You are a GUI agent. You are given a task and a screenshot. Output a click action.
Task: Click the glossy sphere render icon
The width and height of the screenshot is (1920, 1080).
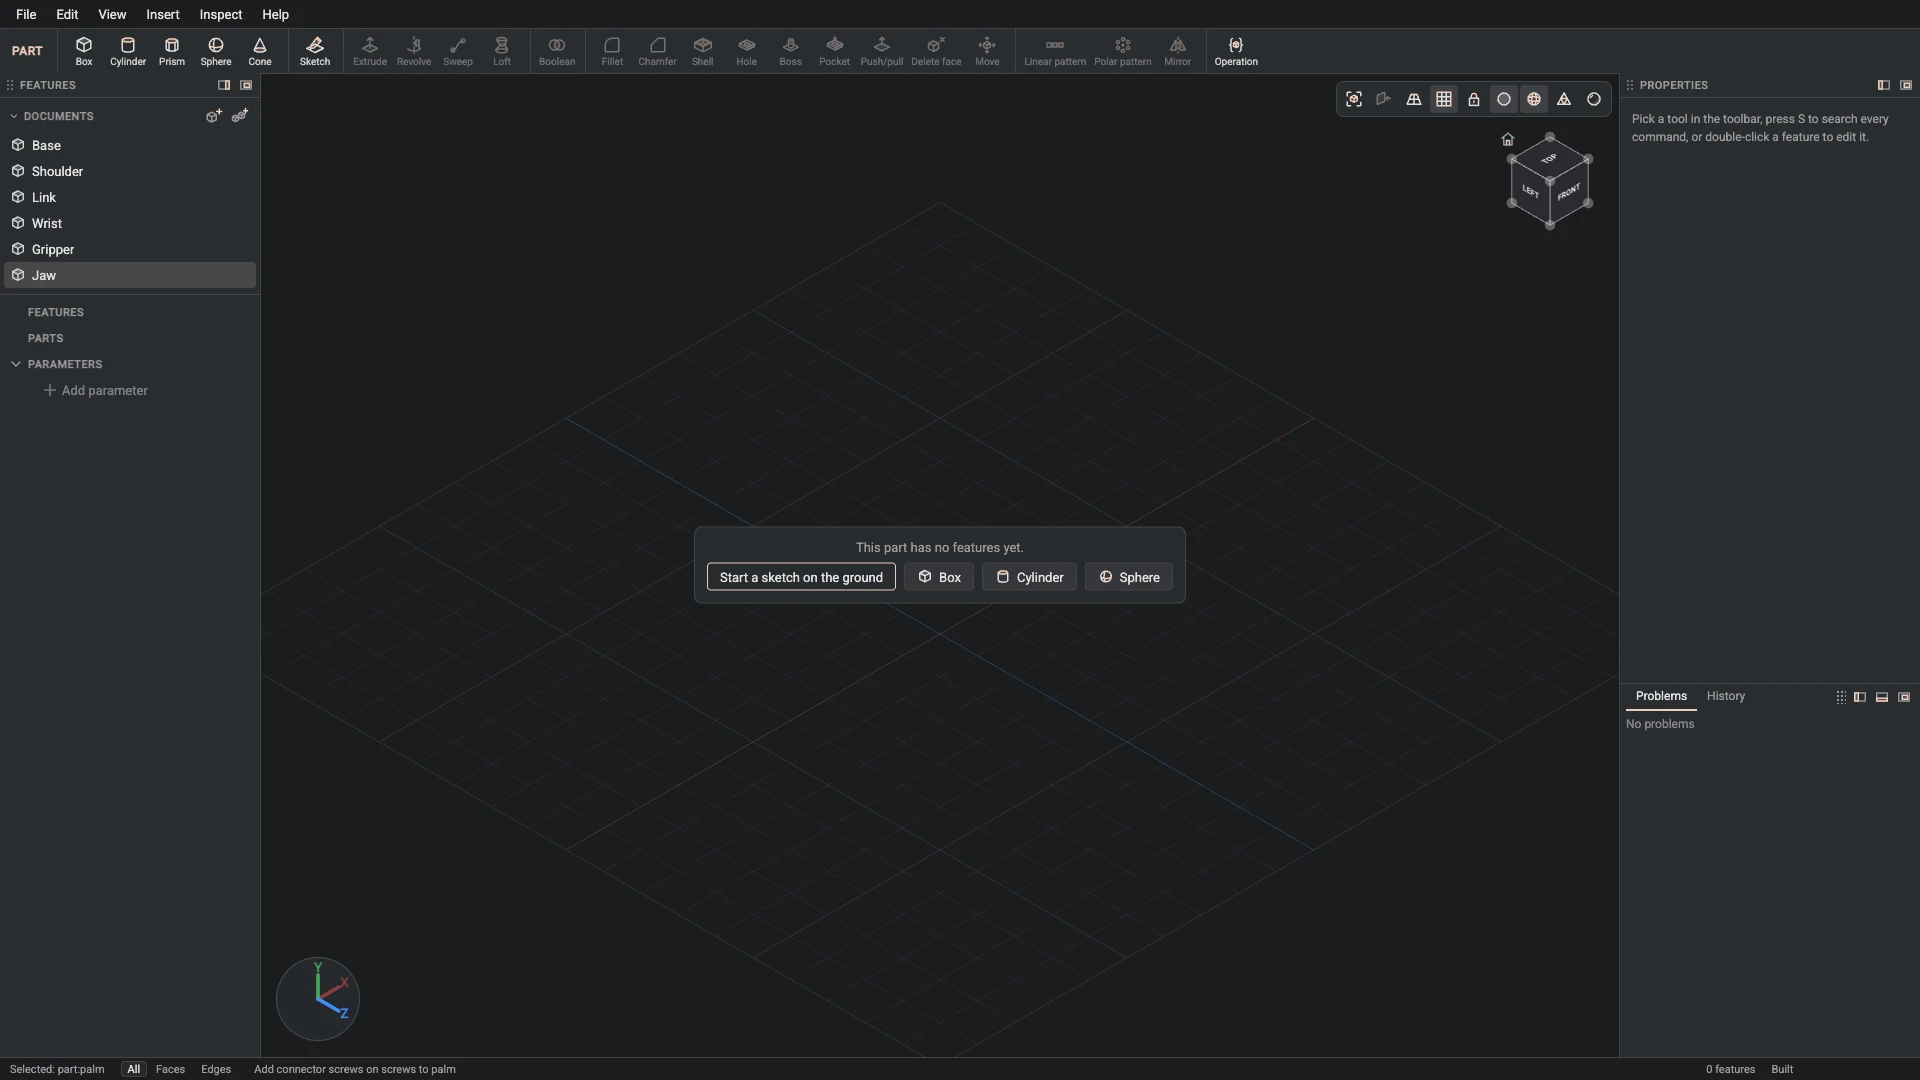pyautogui.click(x=1594, y=99)
